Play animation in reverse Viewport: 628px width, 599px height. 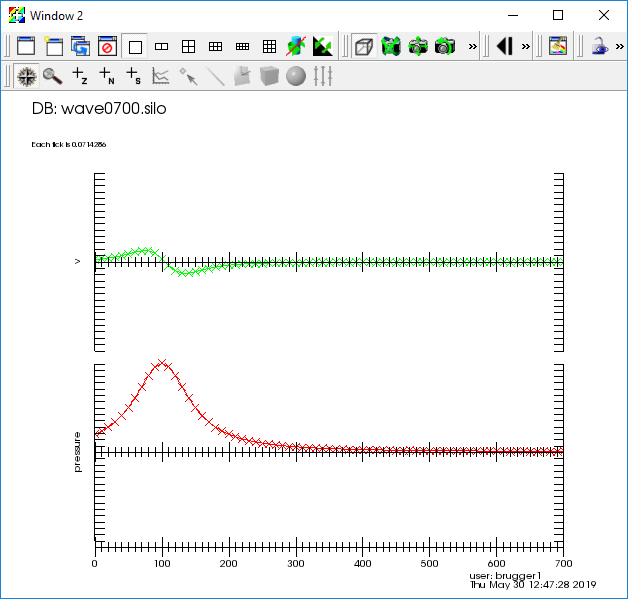pyautogui.click(x=504, y=46)
